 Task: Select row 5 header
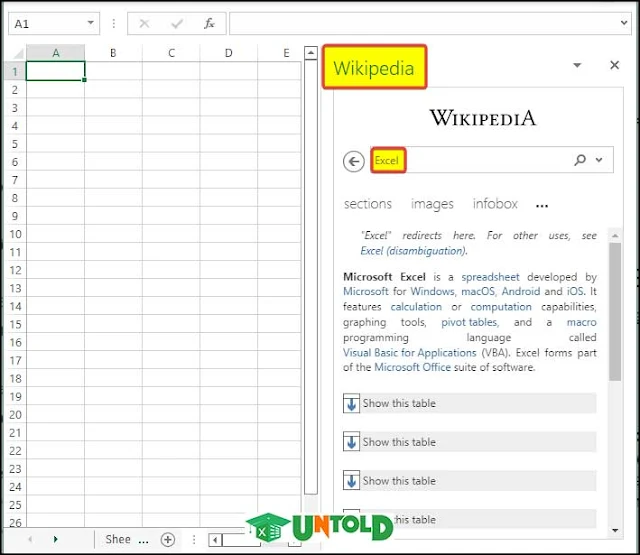point(15,144)
